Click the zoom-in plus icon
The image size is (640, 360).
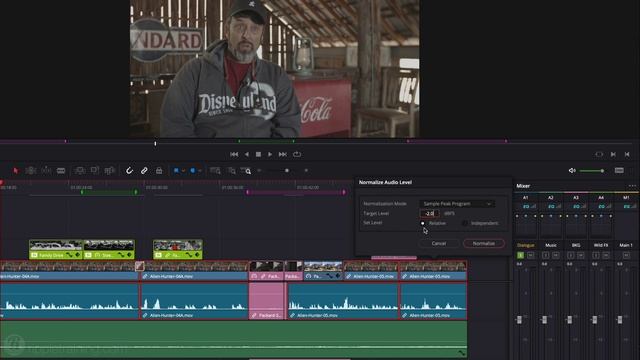click(306, 171)
